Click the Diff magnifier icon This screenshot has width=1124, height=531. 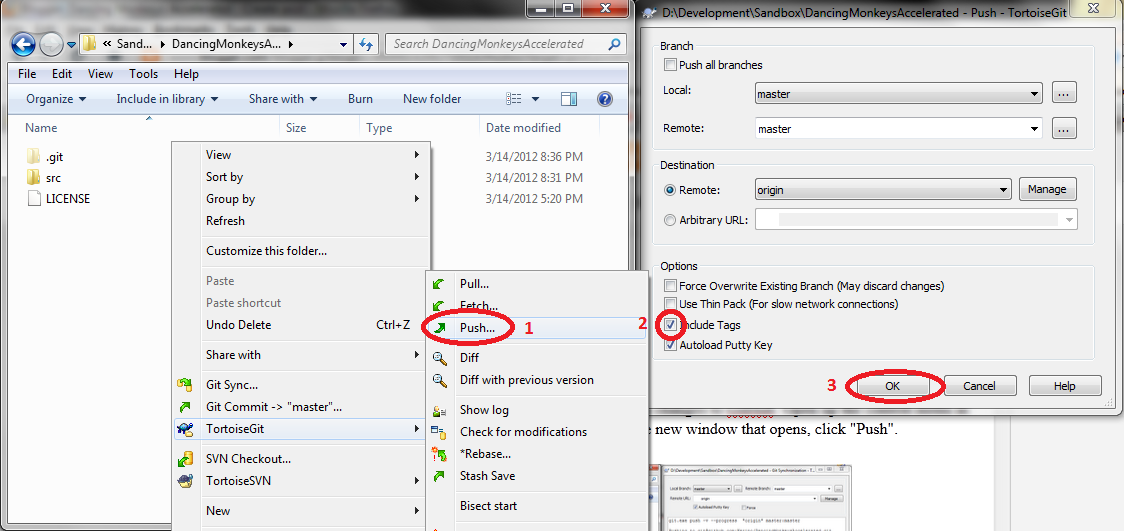pyautogui.click(x=439, y=358)
